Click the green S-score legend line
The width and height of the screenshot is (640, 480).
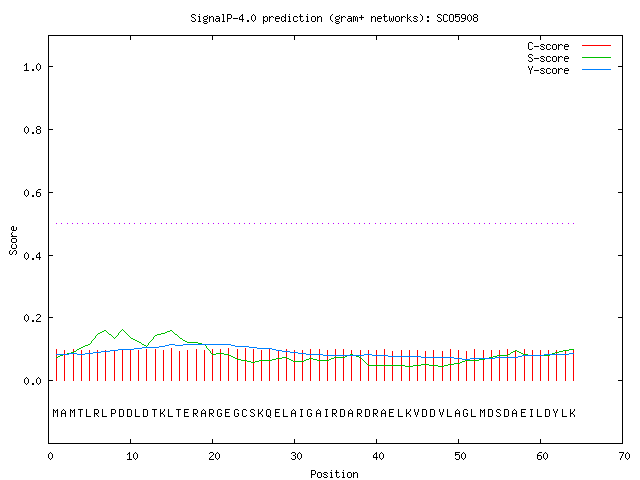(x=596, y=58)
